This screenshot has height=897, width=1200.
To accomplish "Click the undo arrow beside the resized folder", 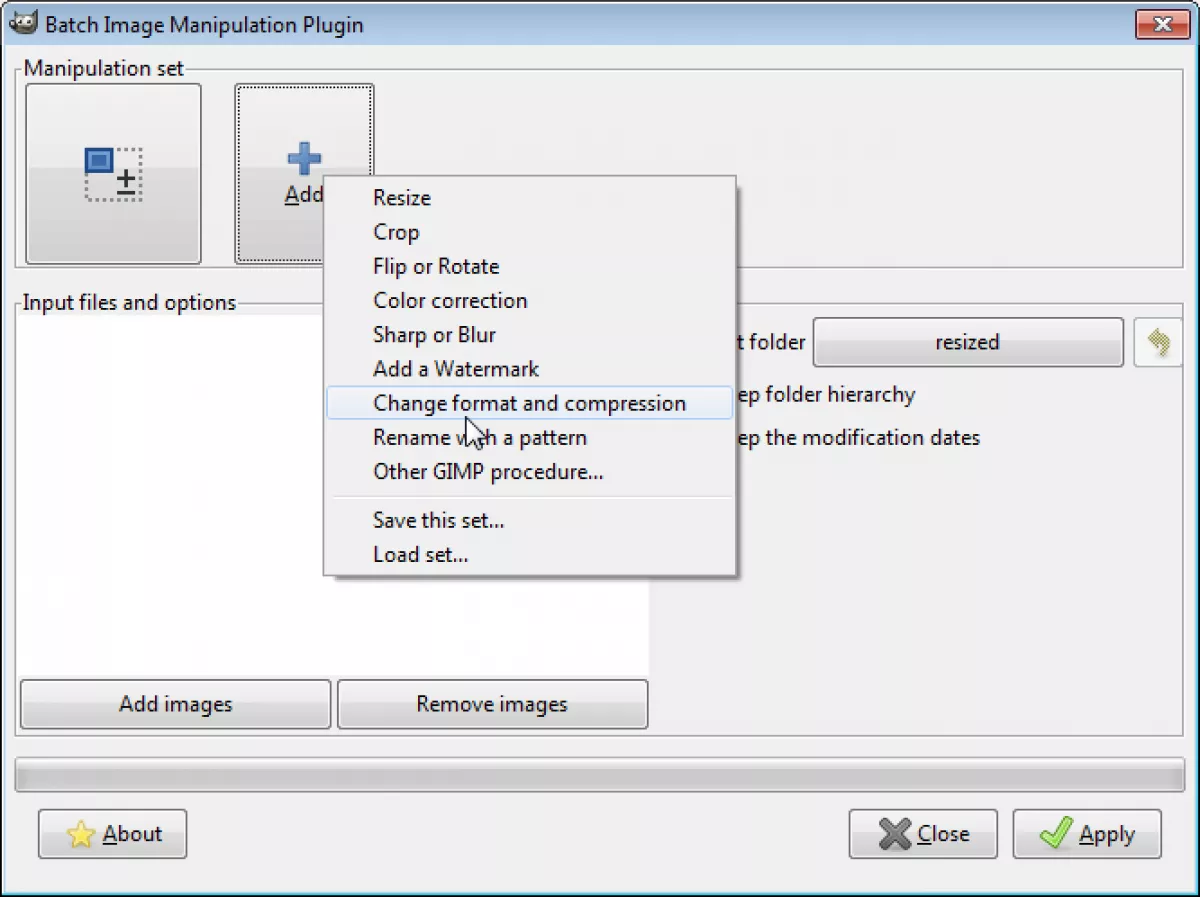I will point(1159,342).
